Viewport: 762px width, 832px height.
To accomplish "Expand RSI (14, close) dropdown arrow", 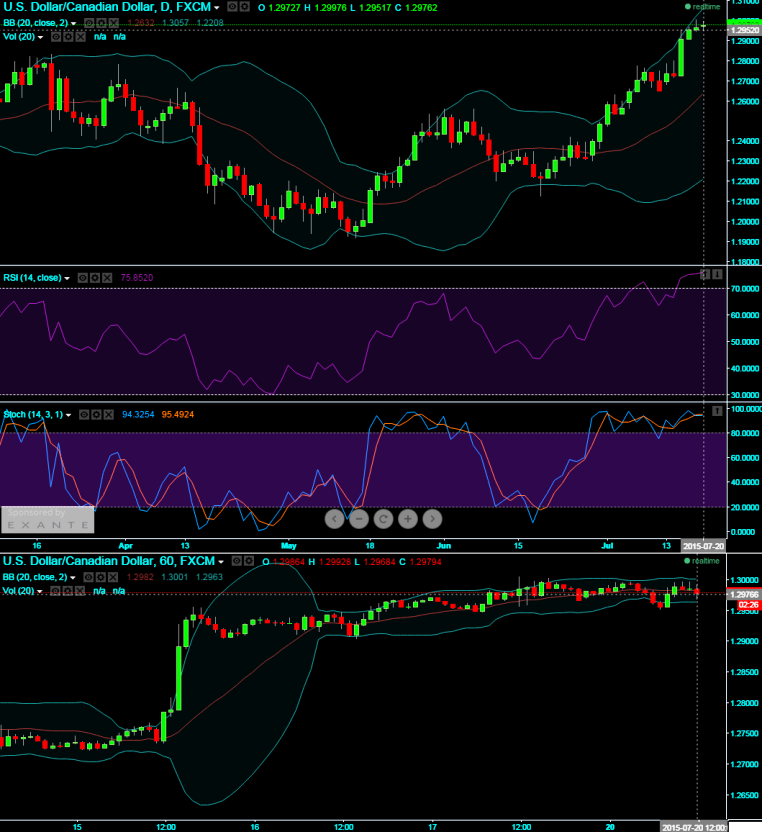I will click(x=67, y=278).
